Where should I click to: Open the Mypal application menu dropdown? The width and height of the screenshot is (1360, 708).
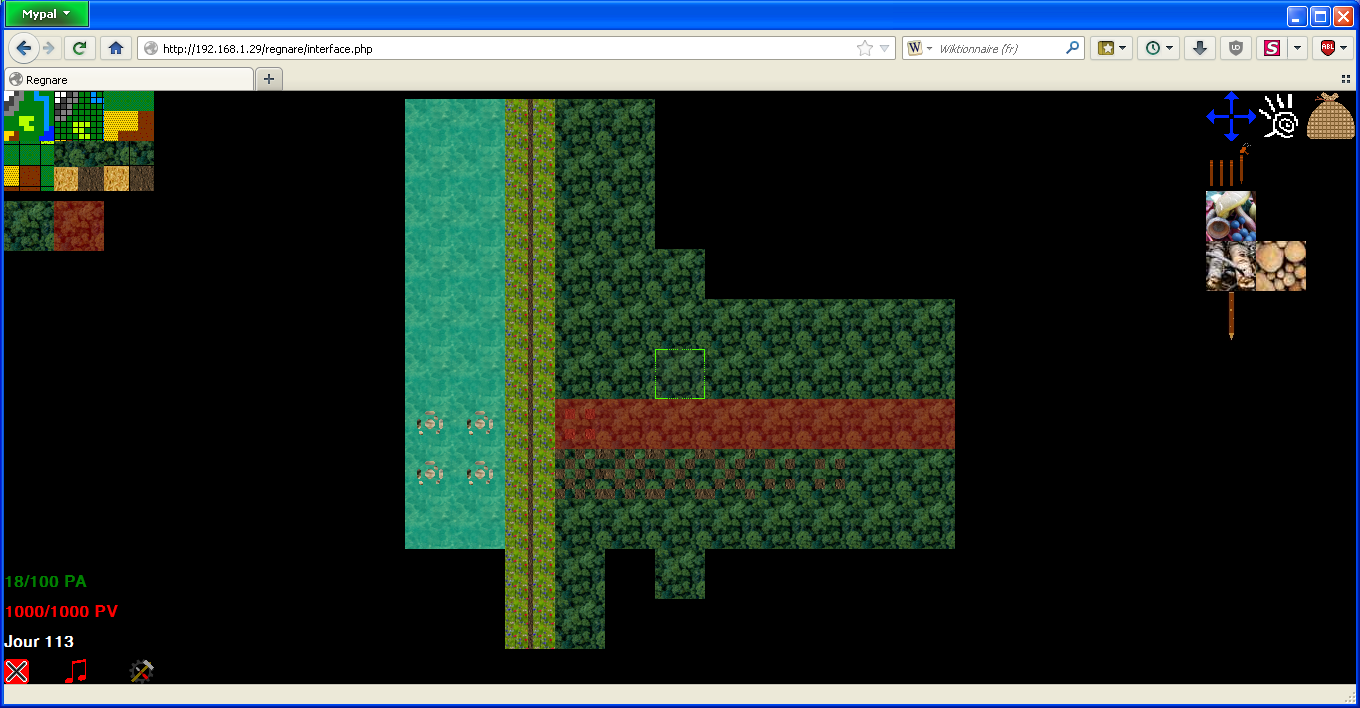tap(46, 14)
